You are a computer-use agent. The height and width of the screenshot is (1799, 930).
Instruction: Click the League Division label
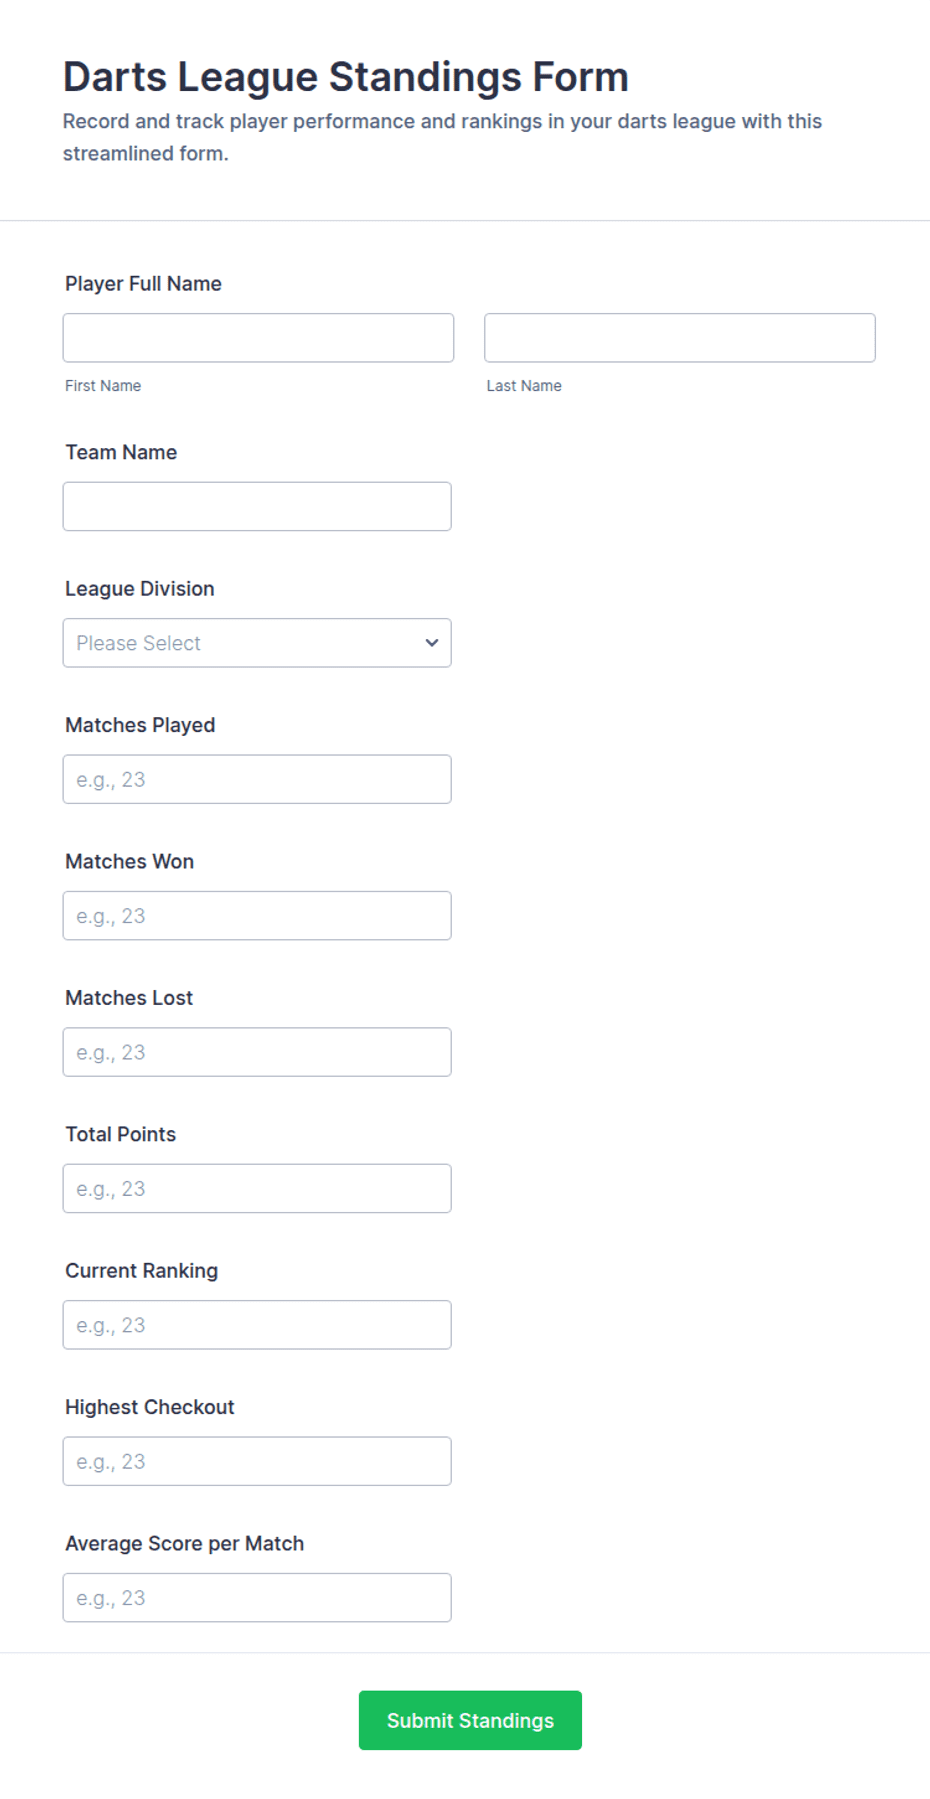tap(140, 589)
